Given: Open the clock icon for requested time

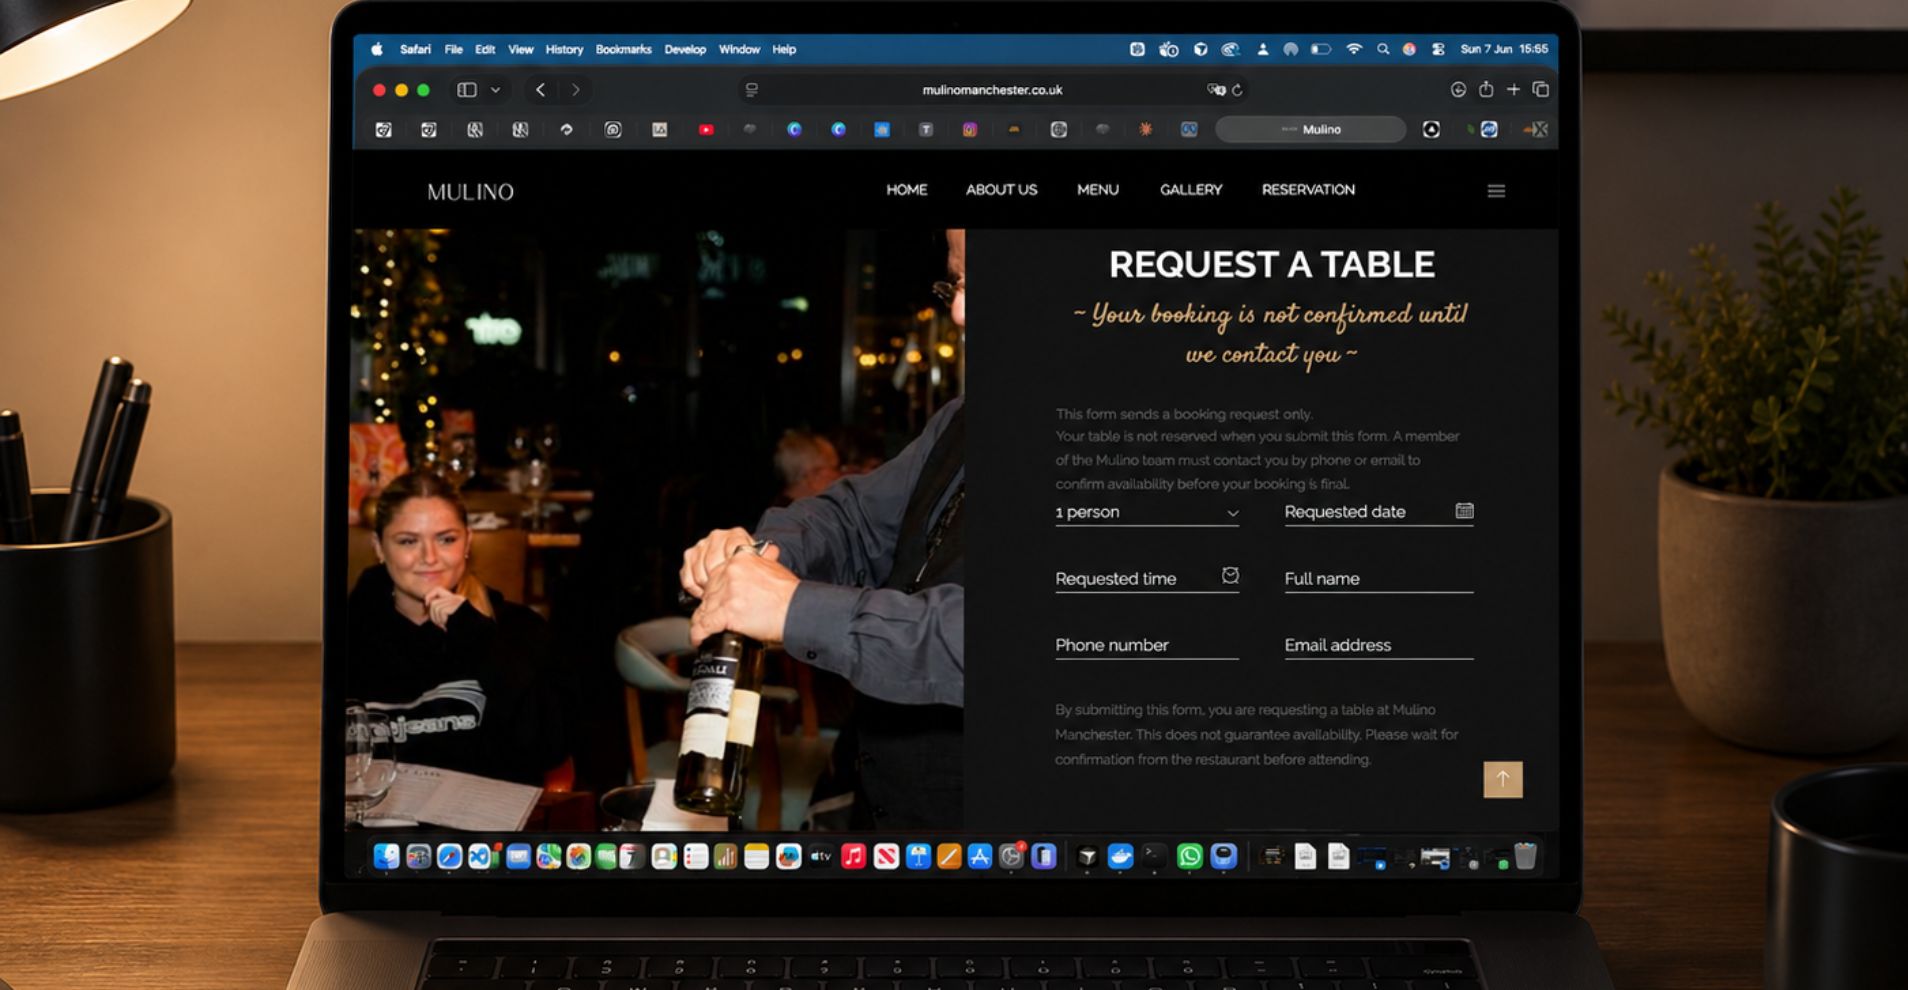Looking at the screenshot, I should (x=1230, y=575).
